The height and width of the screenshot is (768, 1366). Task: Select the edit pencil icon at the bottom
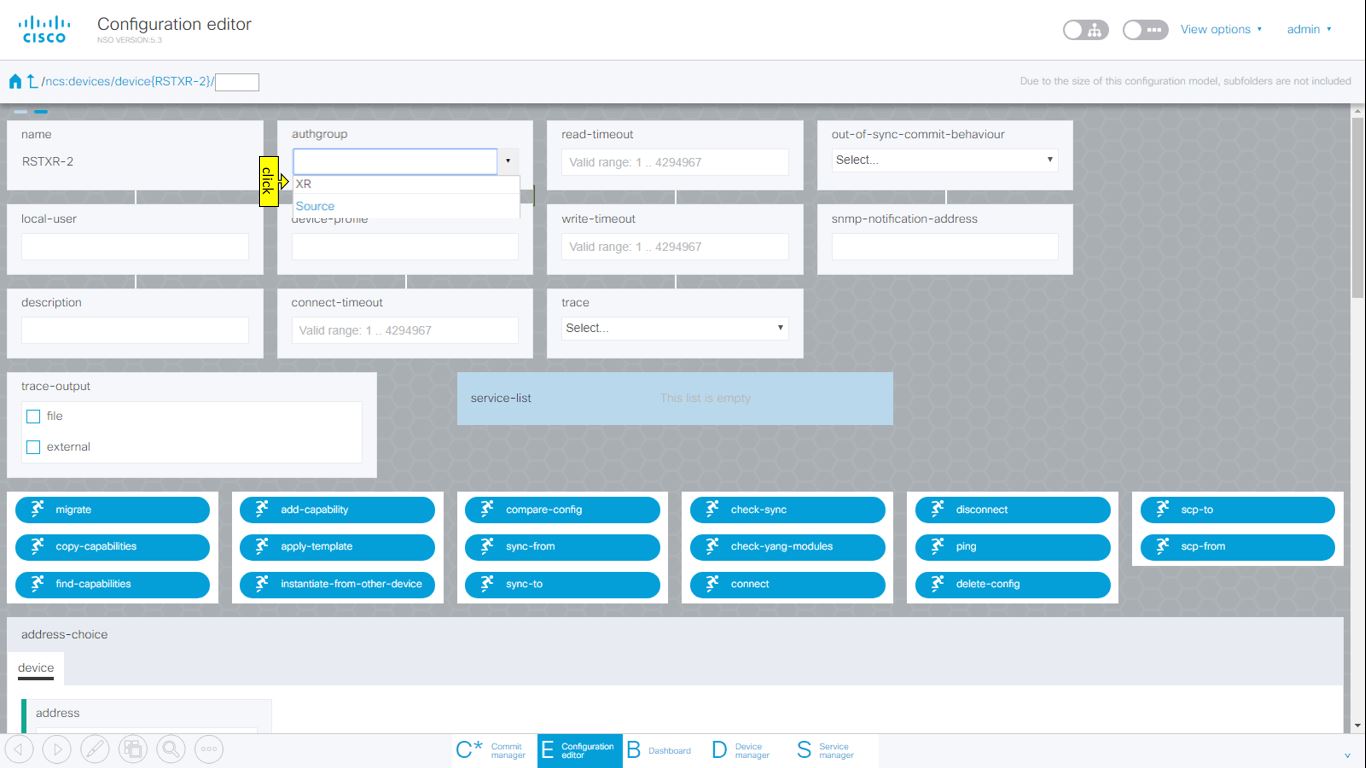click(x=95, y=748)
